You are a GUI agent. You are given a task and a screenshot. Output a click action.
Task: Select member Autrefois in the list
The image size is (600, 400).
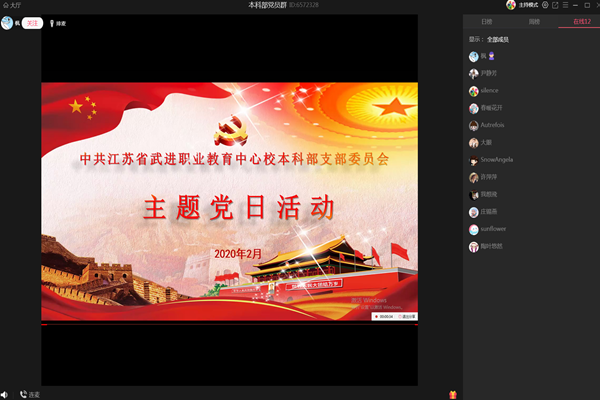tap(532, 125)
